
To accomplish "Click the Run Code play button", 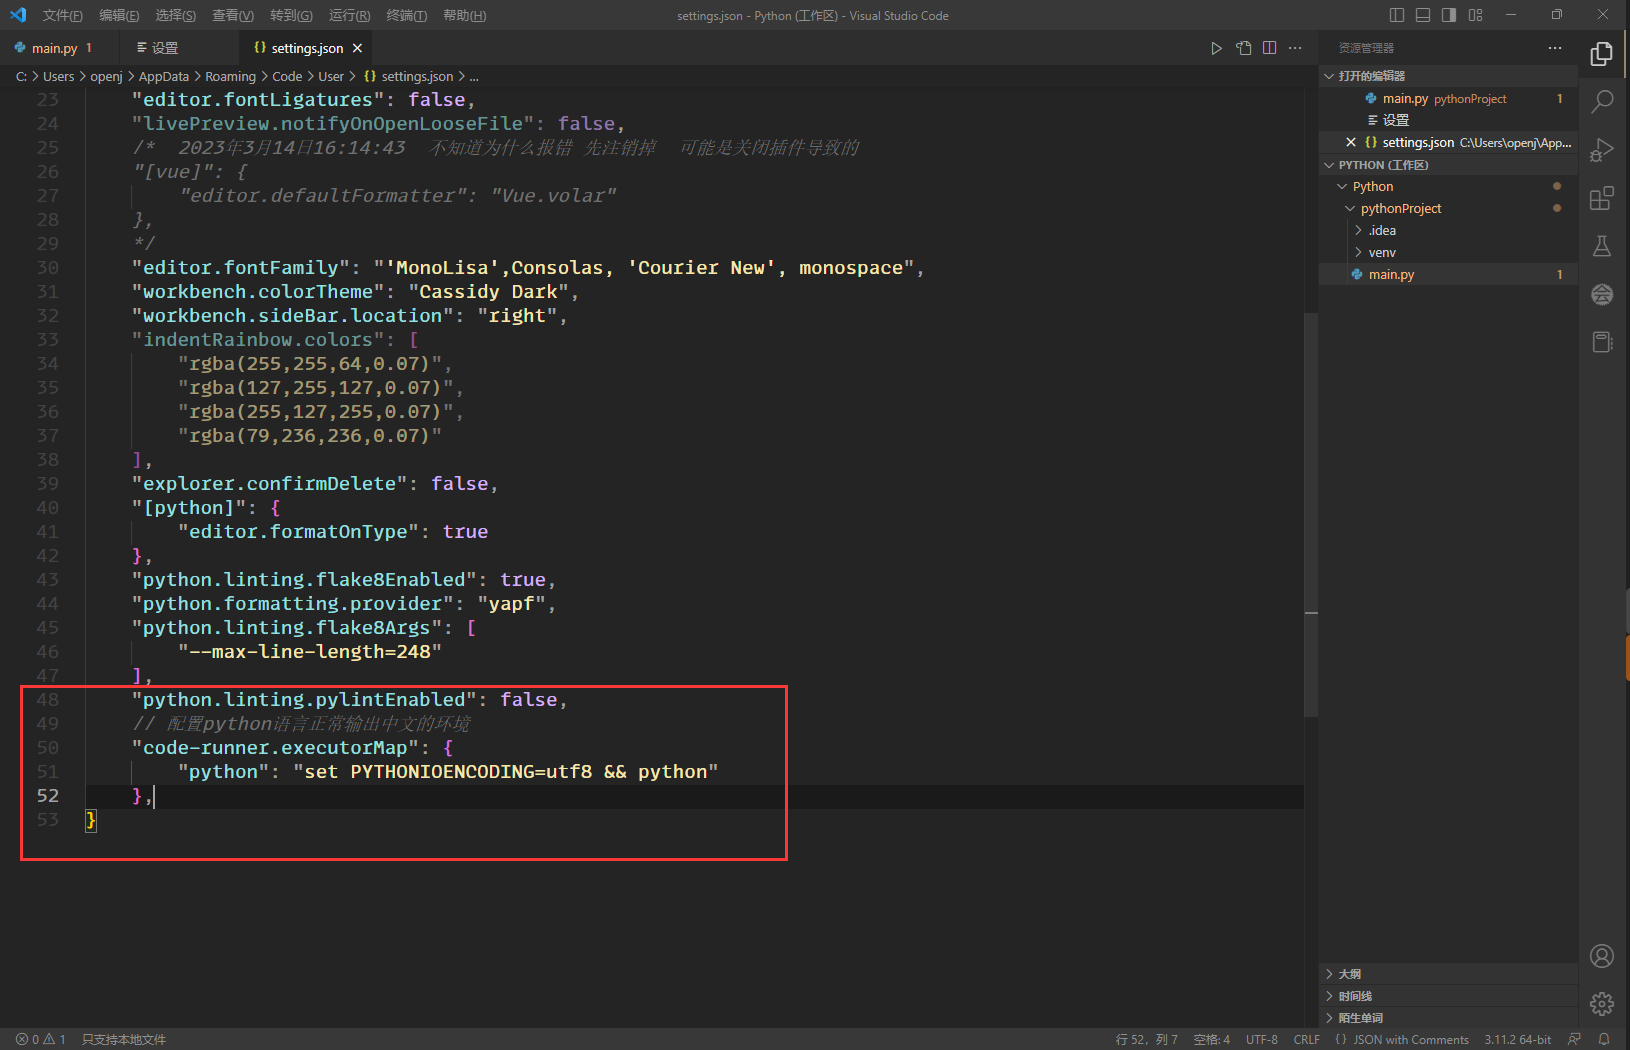I will (1216, 48).
